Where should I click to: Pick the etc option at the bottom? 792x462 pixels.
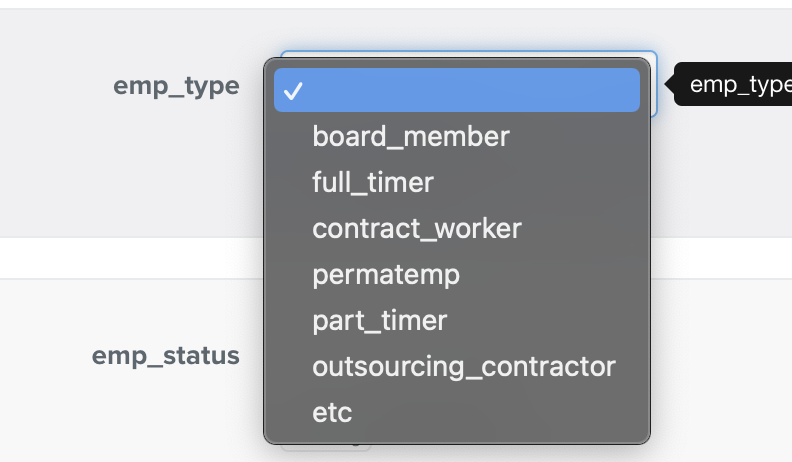[332, 412]
